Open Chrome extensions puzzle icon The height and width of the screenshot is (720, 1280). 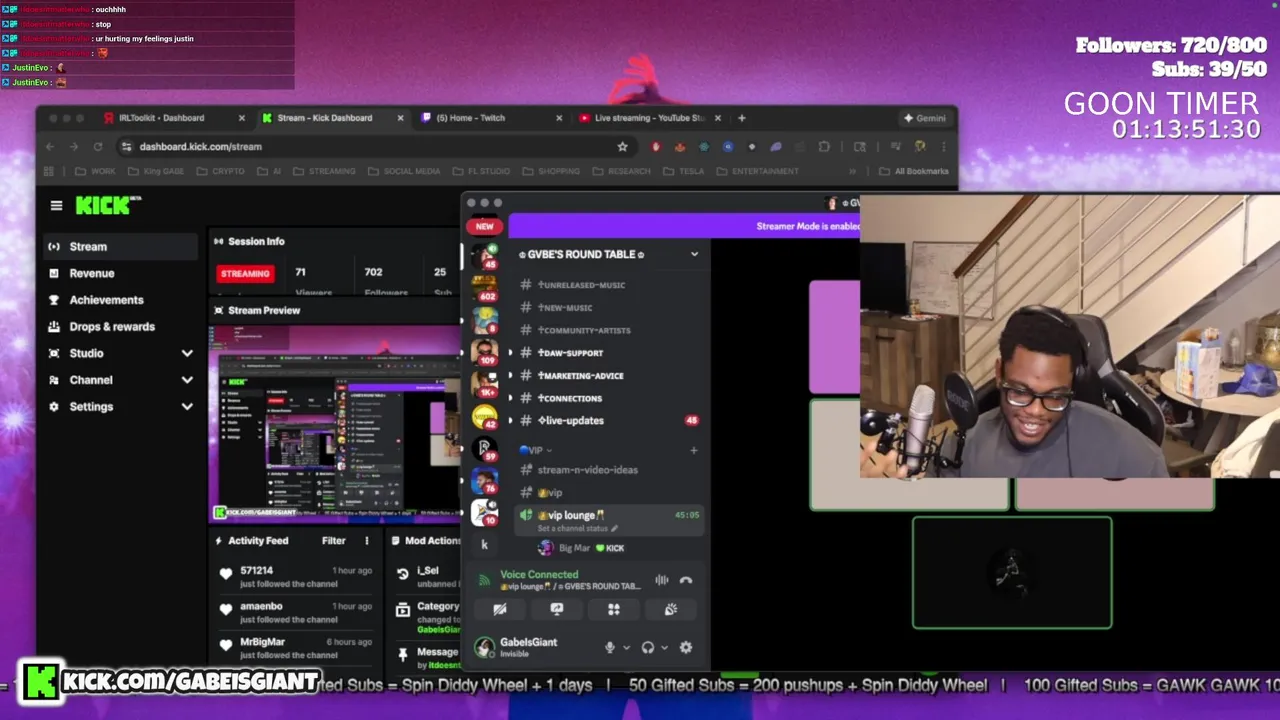pyautogui.click(x=824, y=147)
